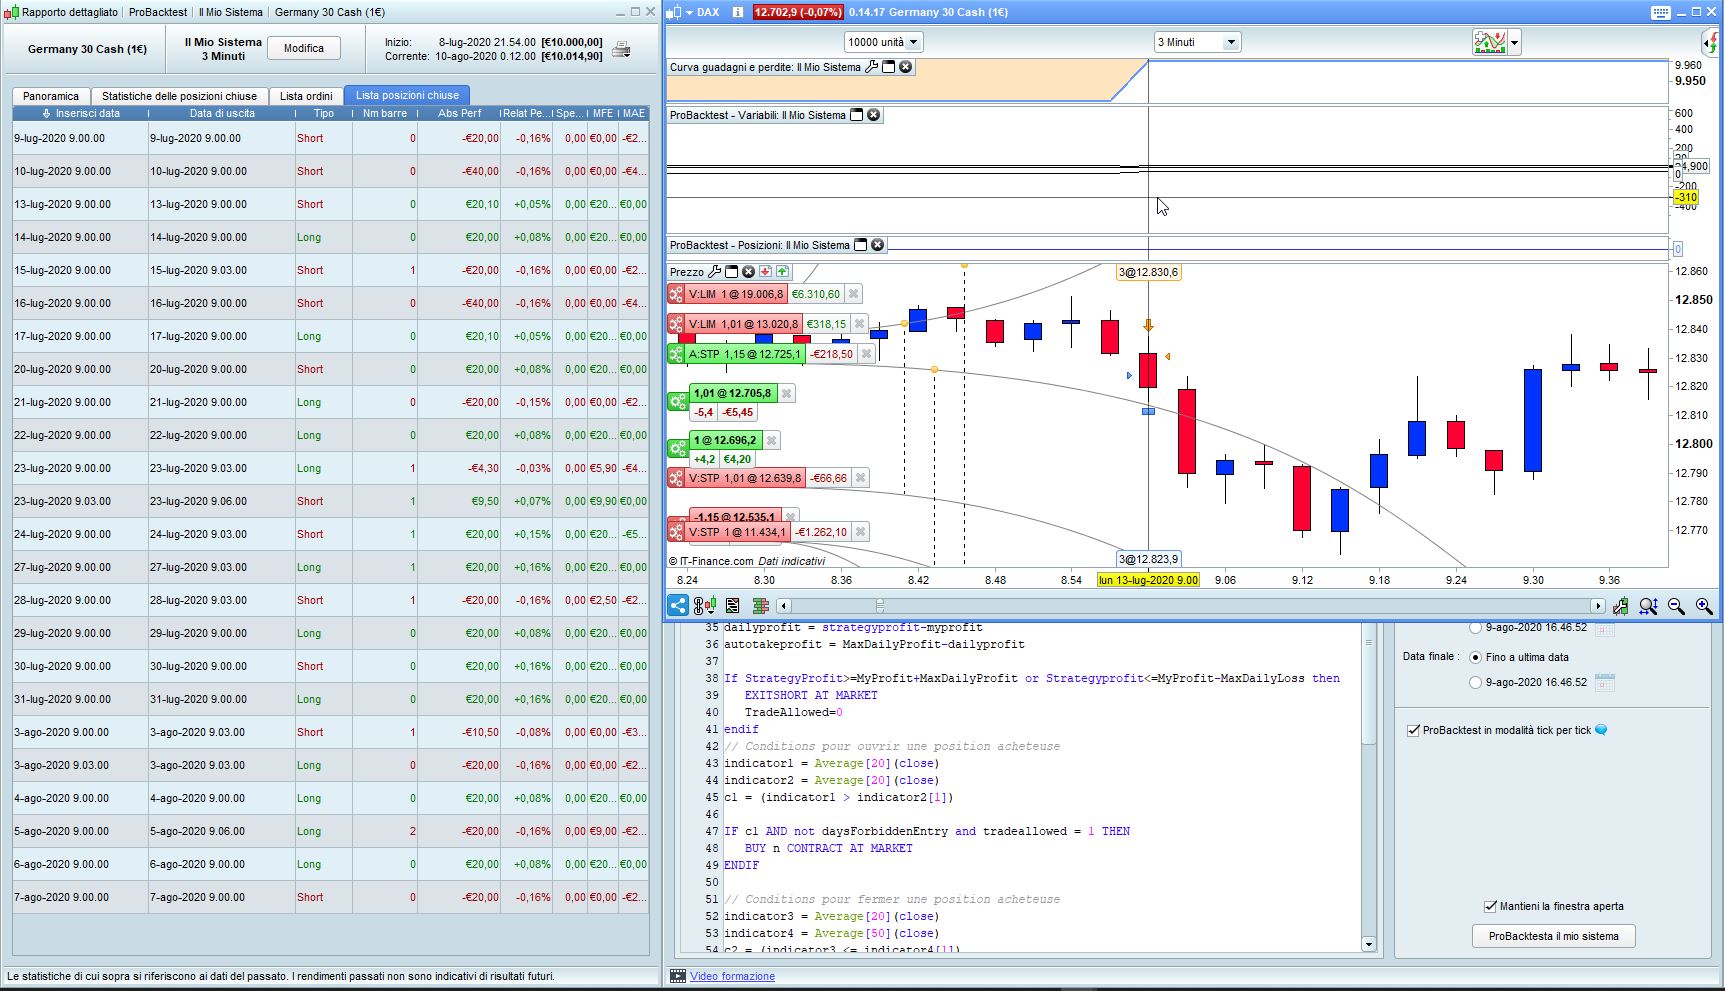Open settings for 1 @ 12.696,2 position
The height and width of the screenshot is (991, 1725).
point(678,447)
